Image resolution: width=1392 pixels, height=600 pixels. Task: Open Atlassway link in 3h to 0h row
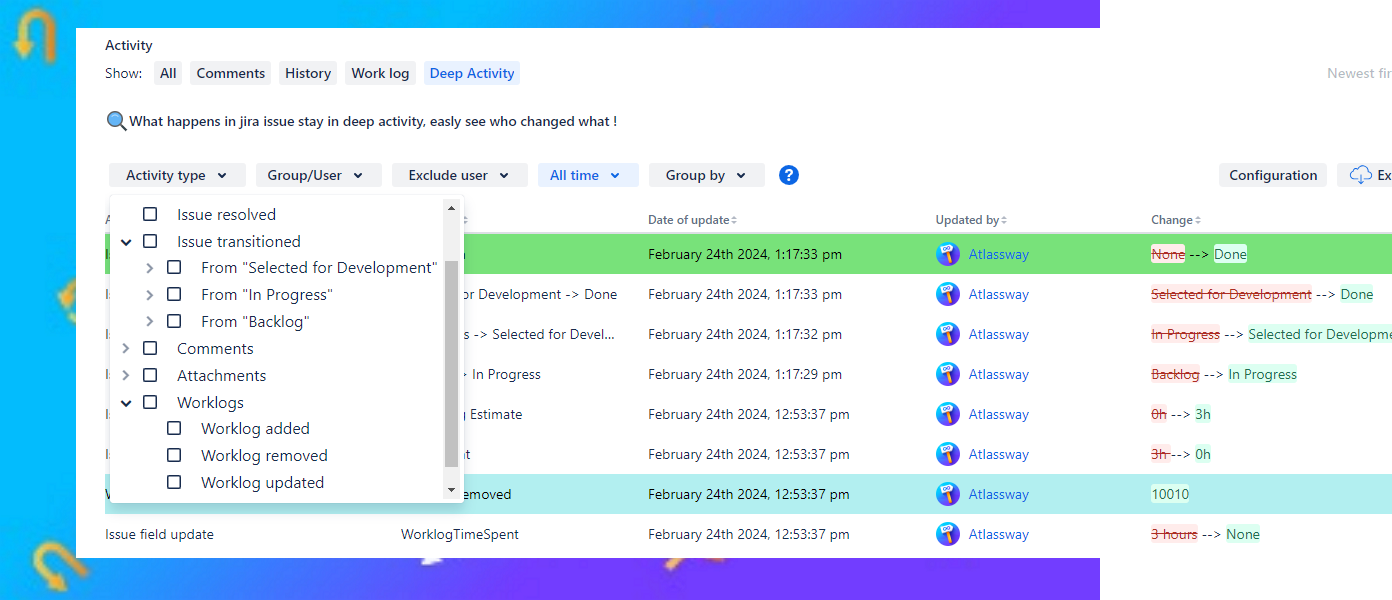pyautogui.click(x=998, y=454)
